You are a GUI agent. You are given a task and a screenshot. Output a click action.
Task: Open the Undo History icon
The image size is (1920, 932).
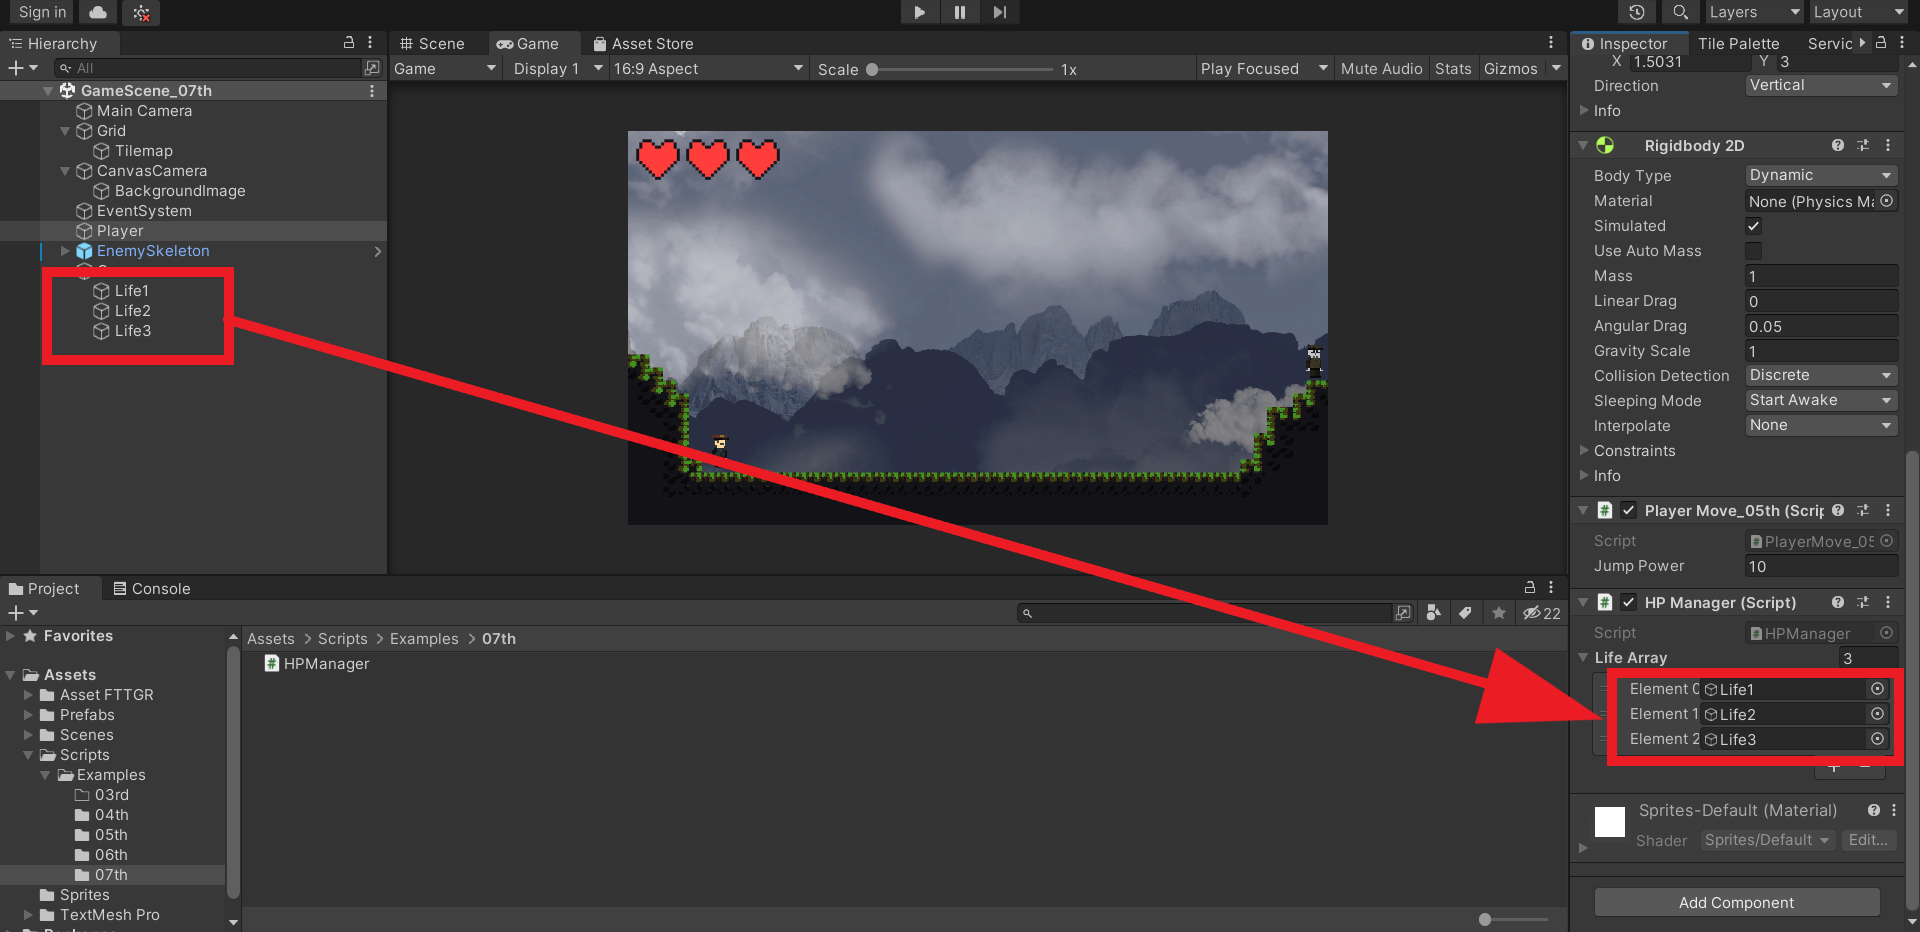click(x=1636, y=12)
